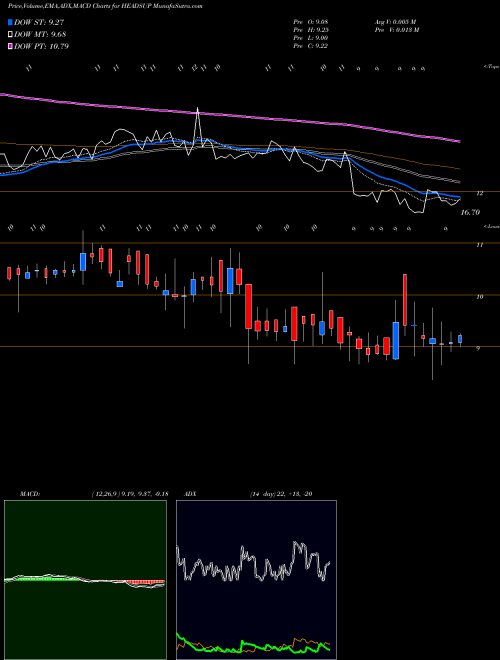Click the chart title mentioning HEADSUP MunafaSutra.com

pyautogui.click(x=105, y=7)
